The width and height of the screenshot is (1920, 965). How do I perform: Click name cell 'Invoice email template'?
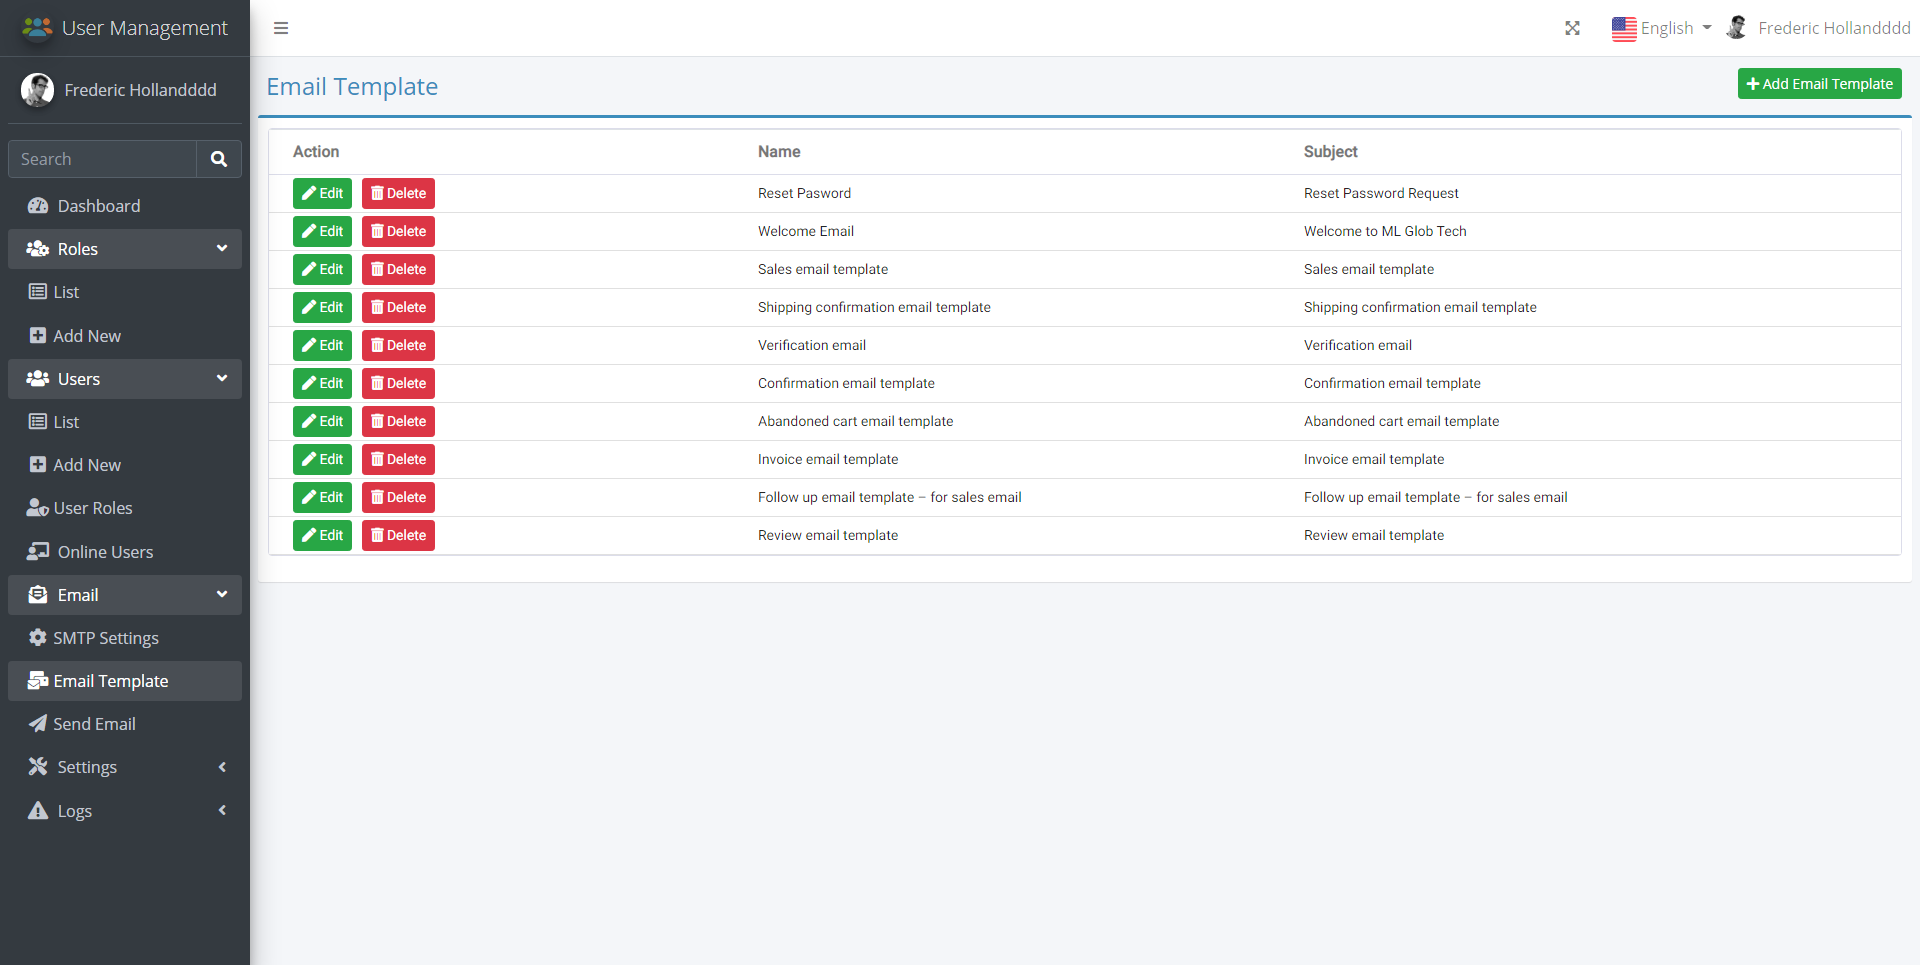(828, 459)
